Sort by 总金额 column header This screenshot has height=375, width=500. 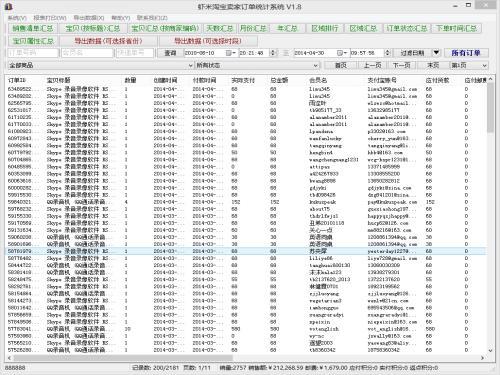coord(288,80)
